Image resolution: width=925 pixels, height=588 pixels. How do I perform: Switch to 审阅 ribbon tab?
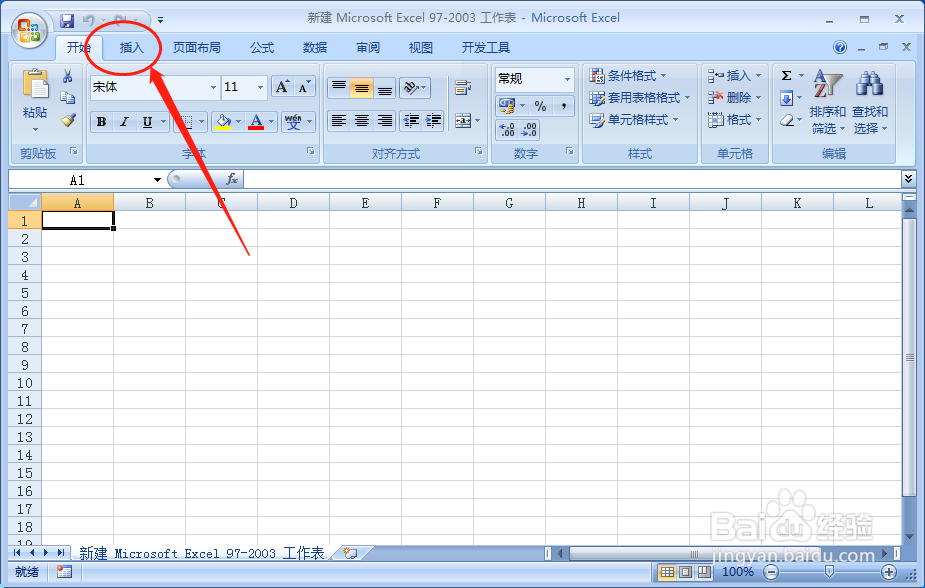(x=368, y=48)
